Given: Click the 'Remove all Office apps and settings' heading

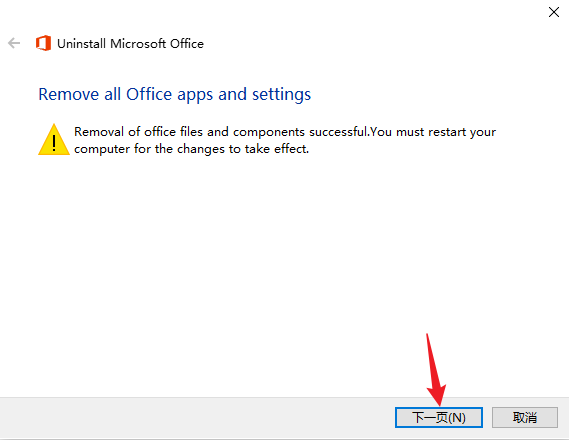Looking at the screenshot, I should pos(175,94).
